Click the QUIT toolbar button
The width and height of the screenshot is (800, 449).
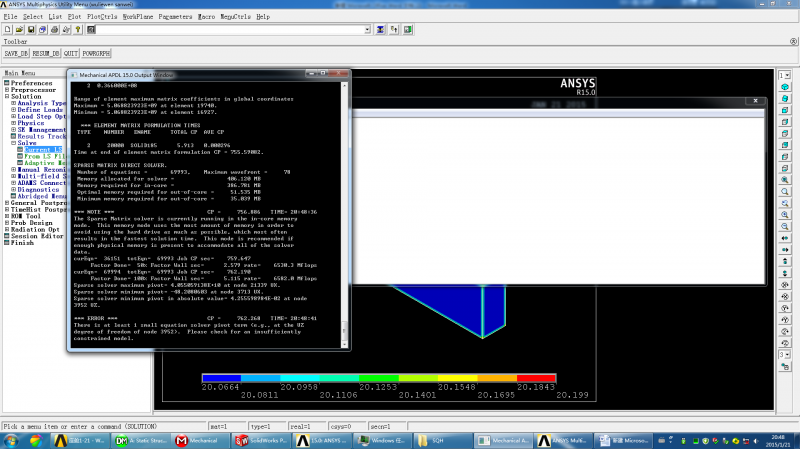click(x=71, y=54)
